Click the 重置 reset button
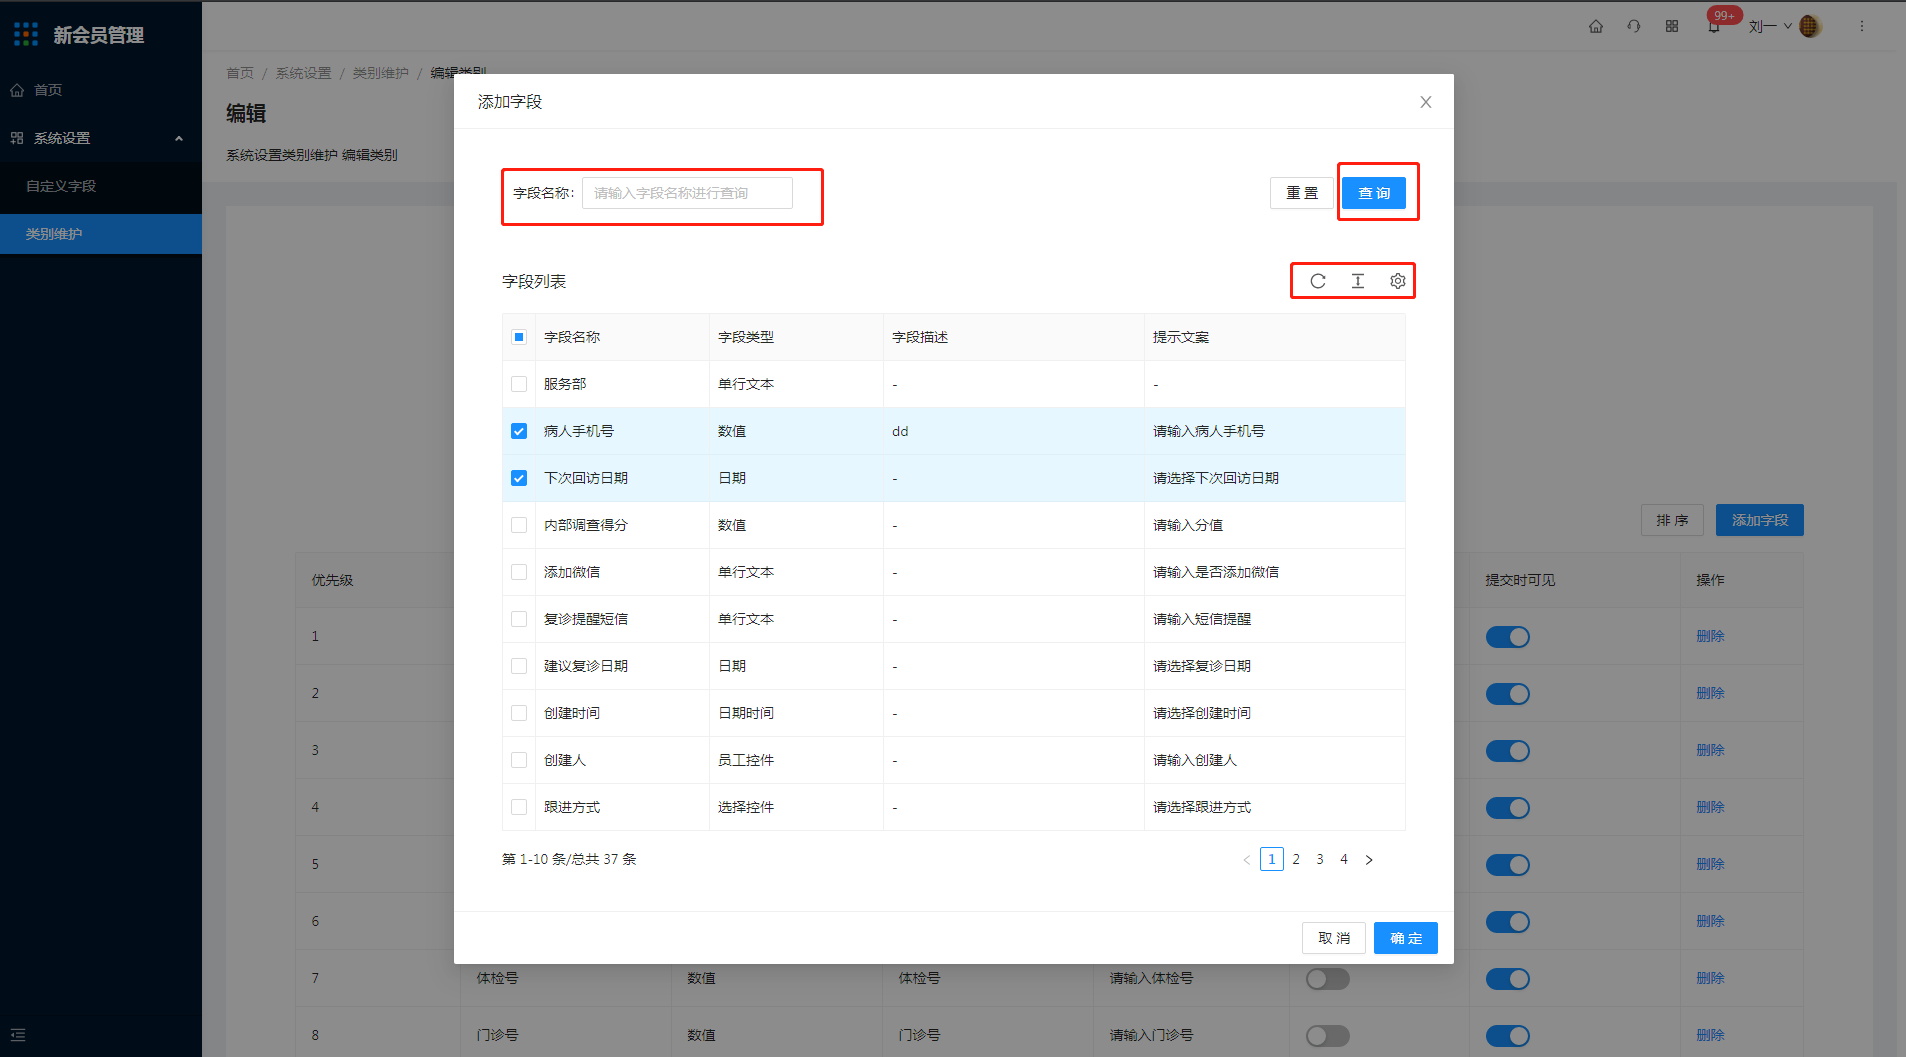Viewport: 1906px width, 1057px height. coord(1302,193)
